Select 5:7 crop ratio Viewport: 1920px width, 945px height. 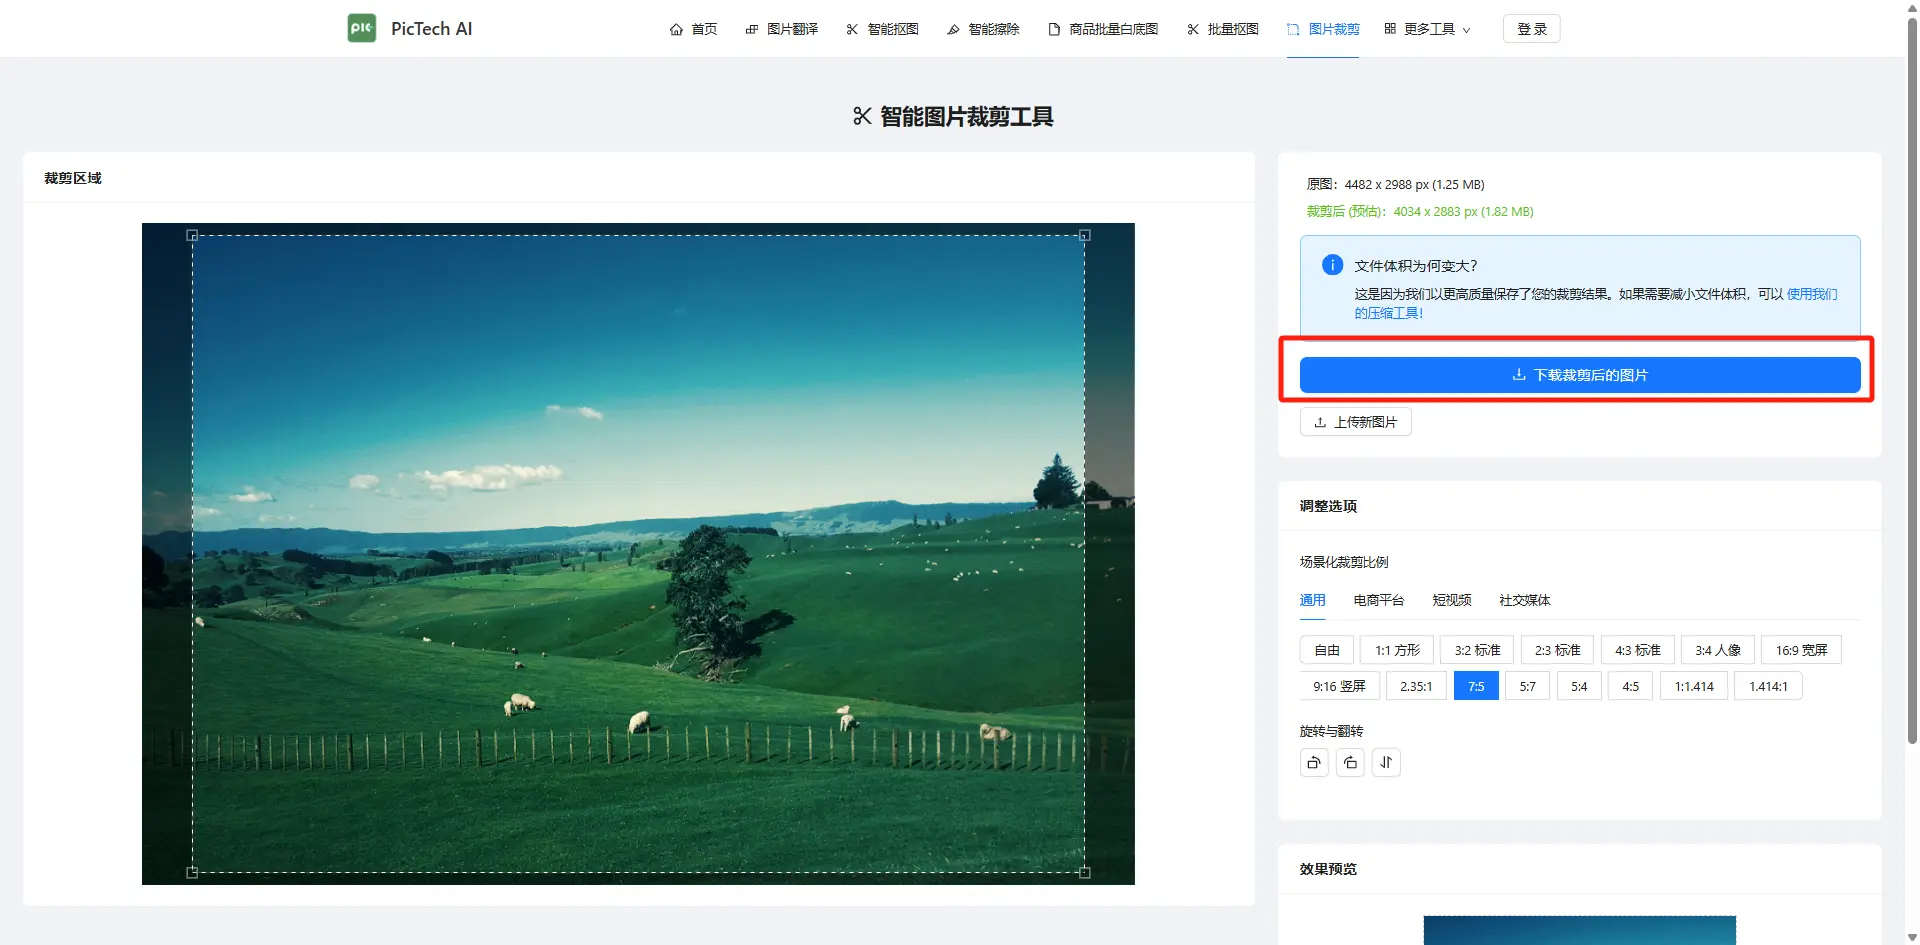1527,686
